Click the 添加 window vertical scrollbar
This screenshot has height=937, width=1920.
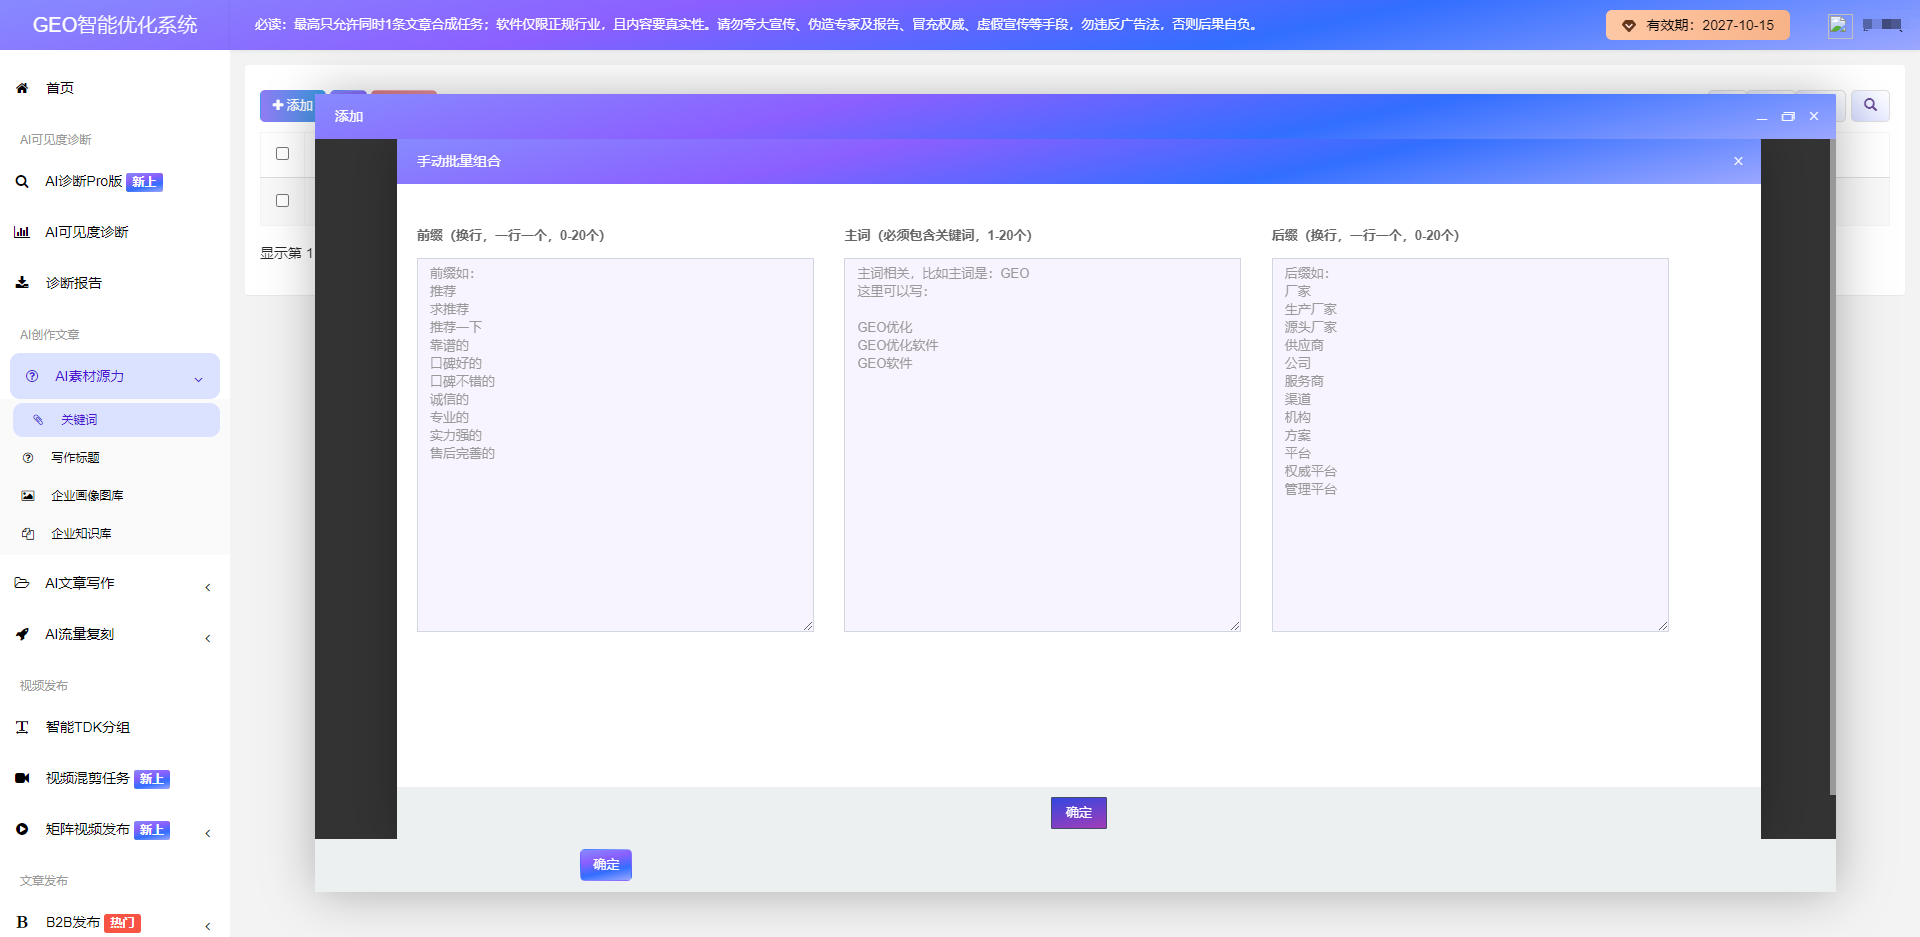[x=1832, y=467]
